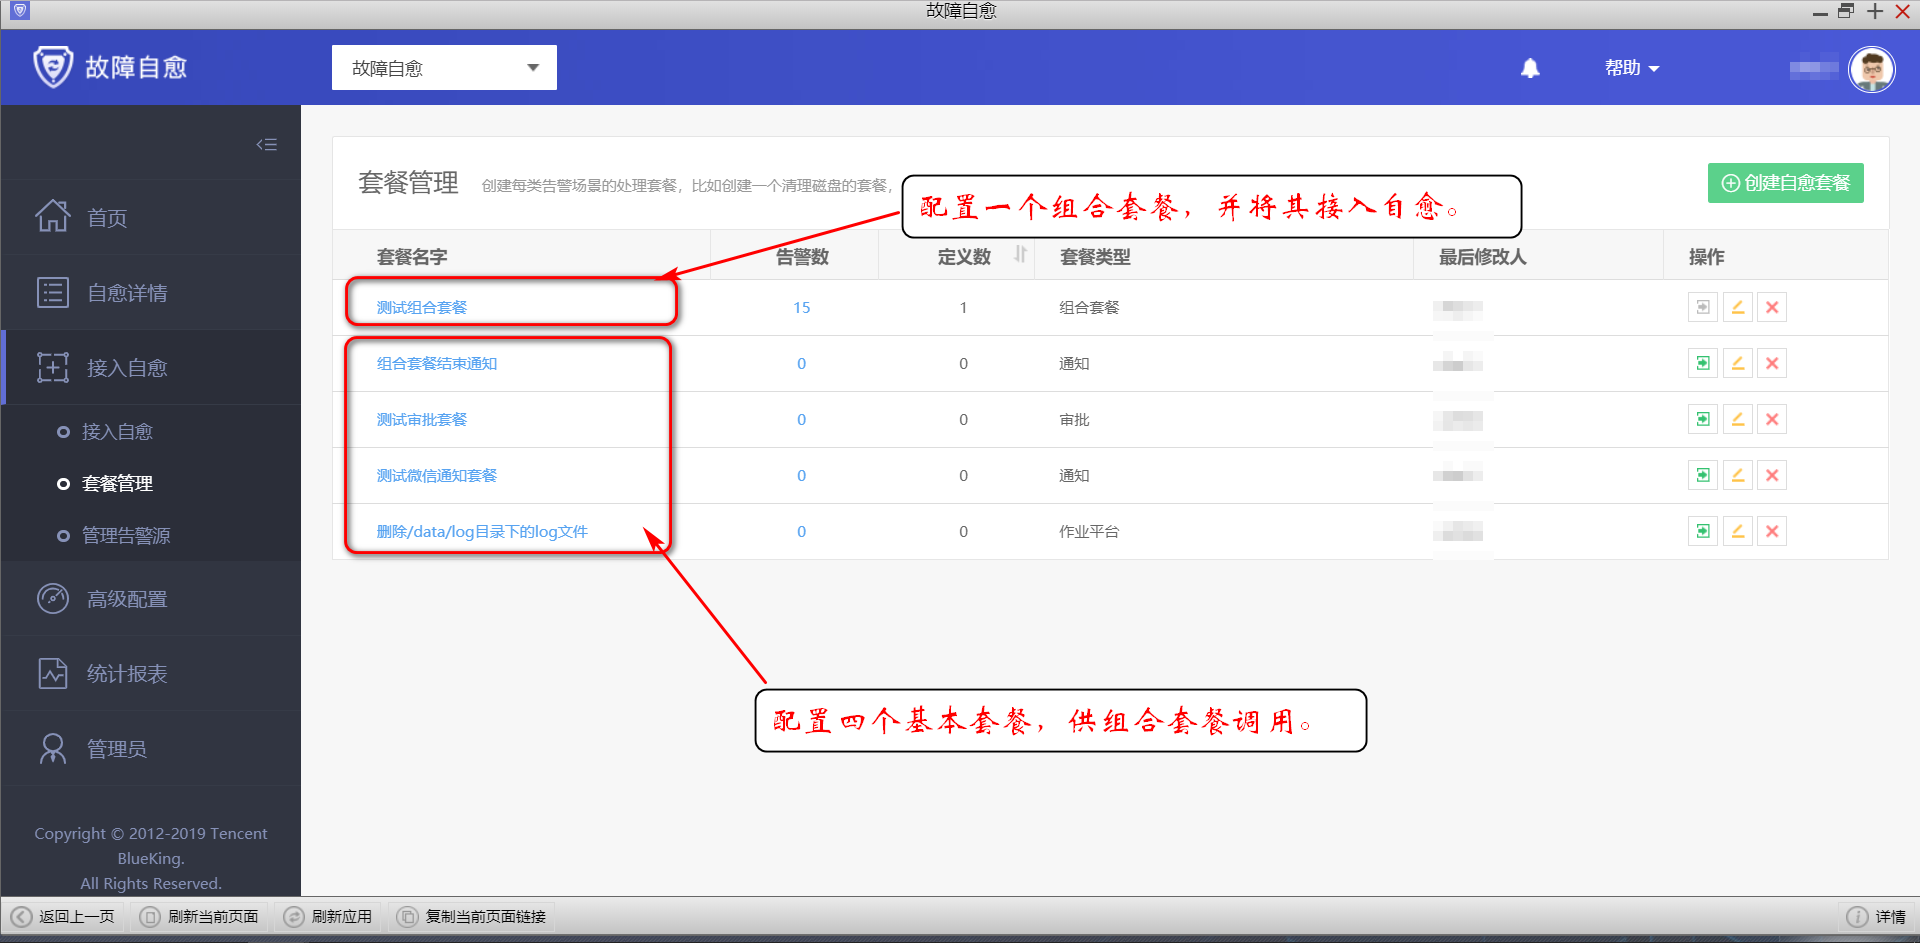Open the 详情 info button
Screen dimensions: 1920x943
click(x=1876, y=916)
